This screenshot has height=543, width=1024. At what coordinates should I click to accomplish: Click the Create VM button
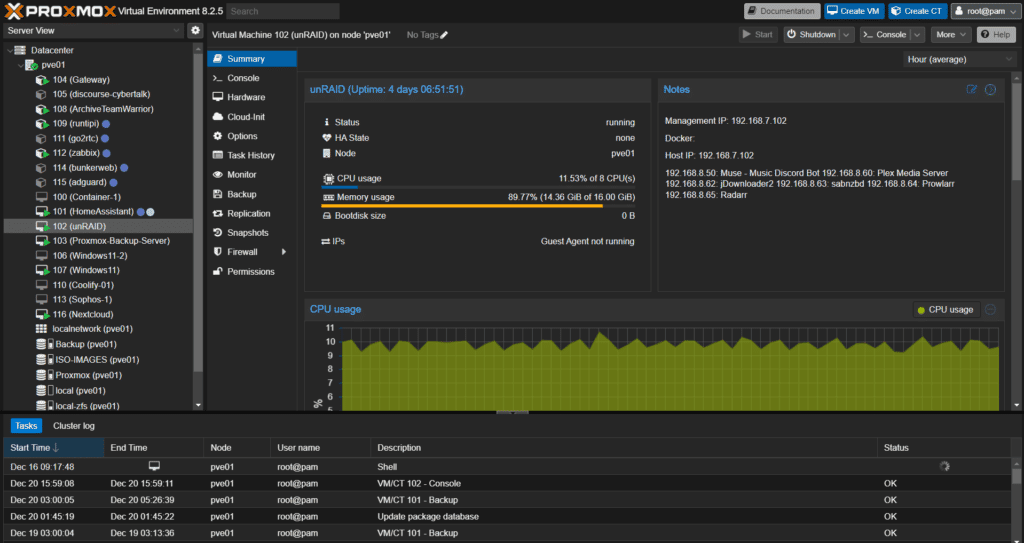pyautogui.click(x=854, y=11)
